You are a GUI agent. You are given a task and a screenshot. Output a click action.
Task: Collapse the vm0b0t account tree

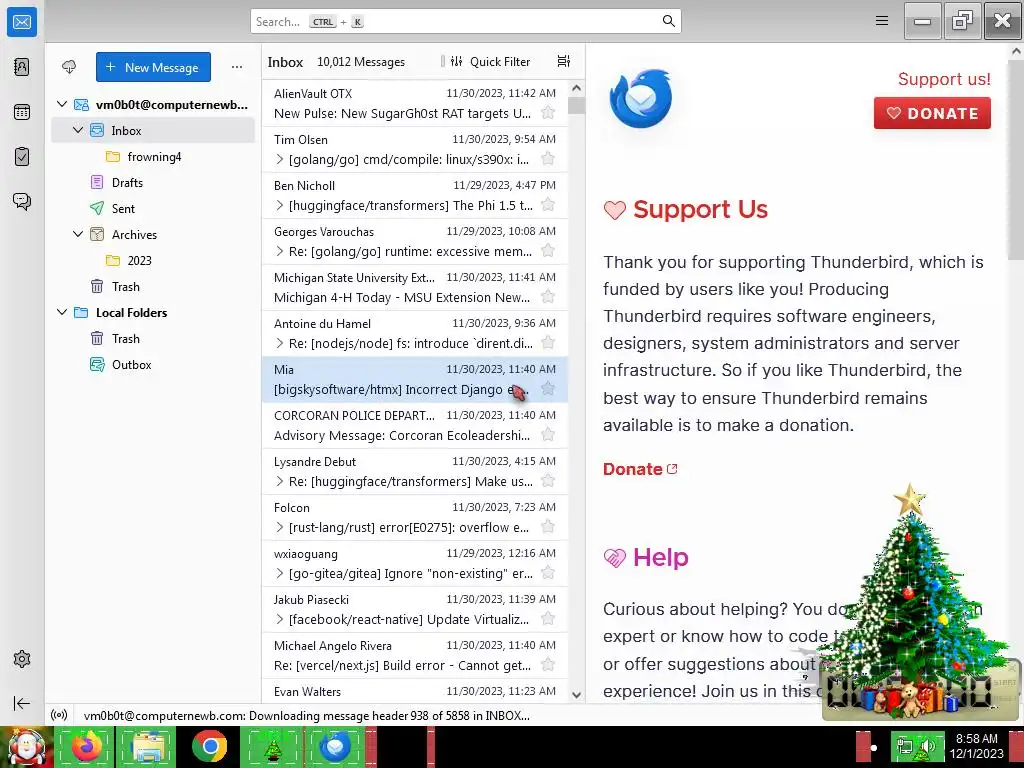[x=62, y=104]
